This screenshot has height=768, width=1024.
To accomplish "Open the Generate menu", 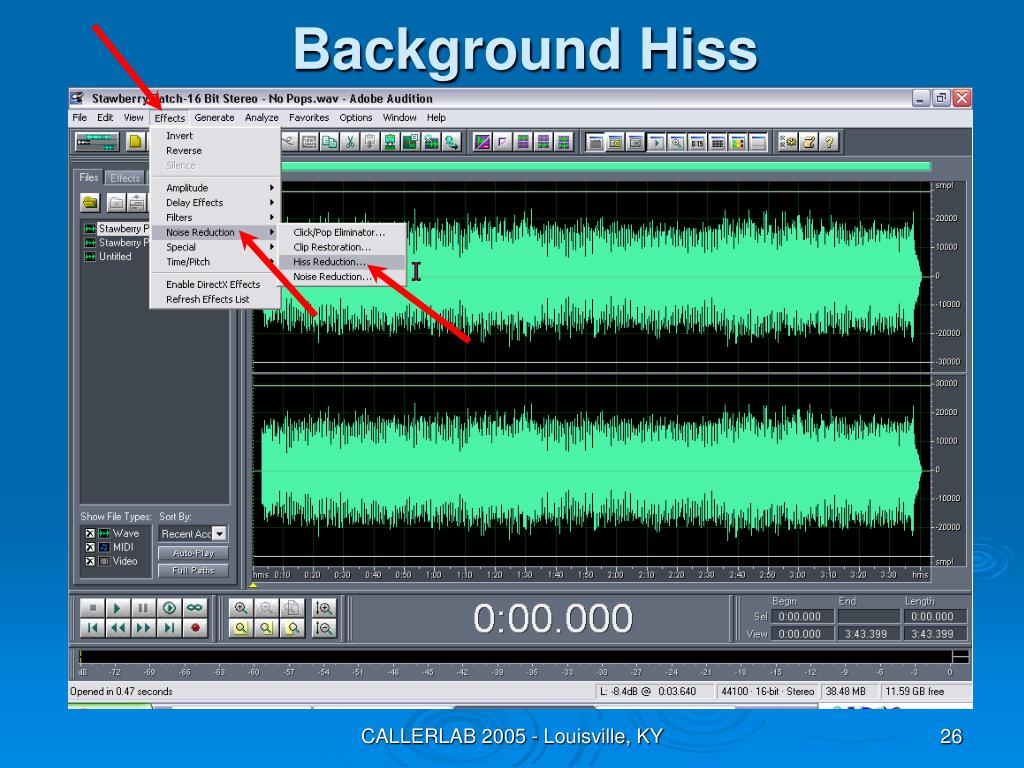I will click(214, 118).
